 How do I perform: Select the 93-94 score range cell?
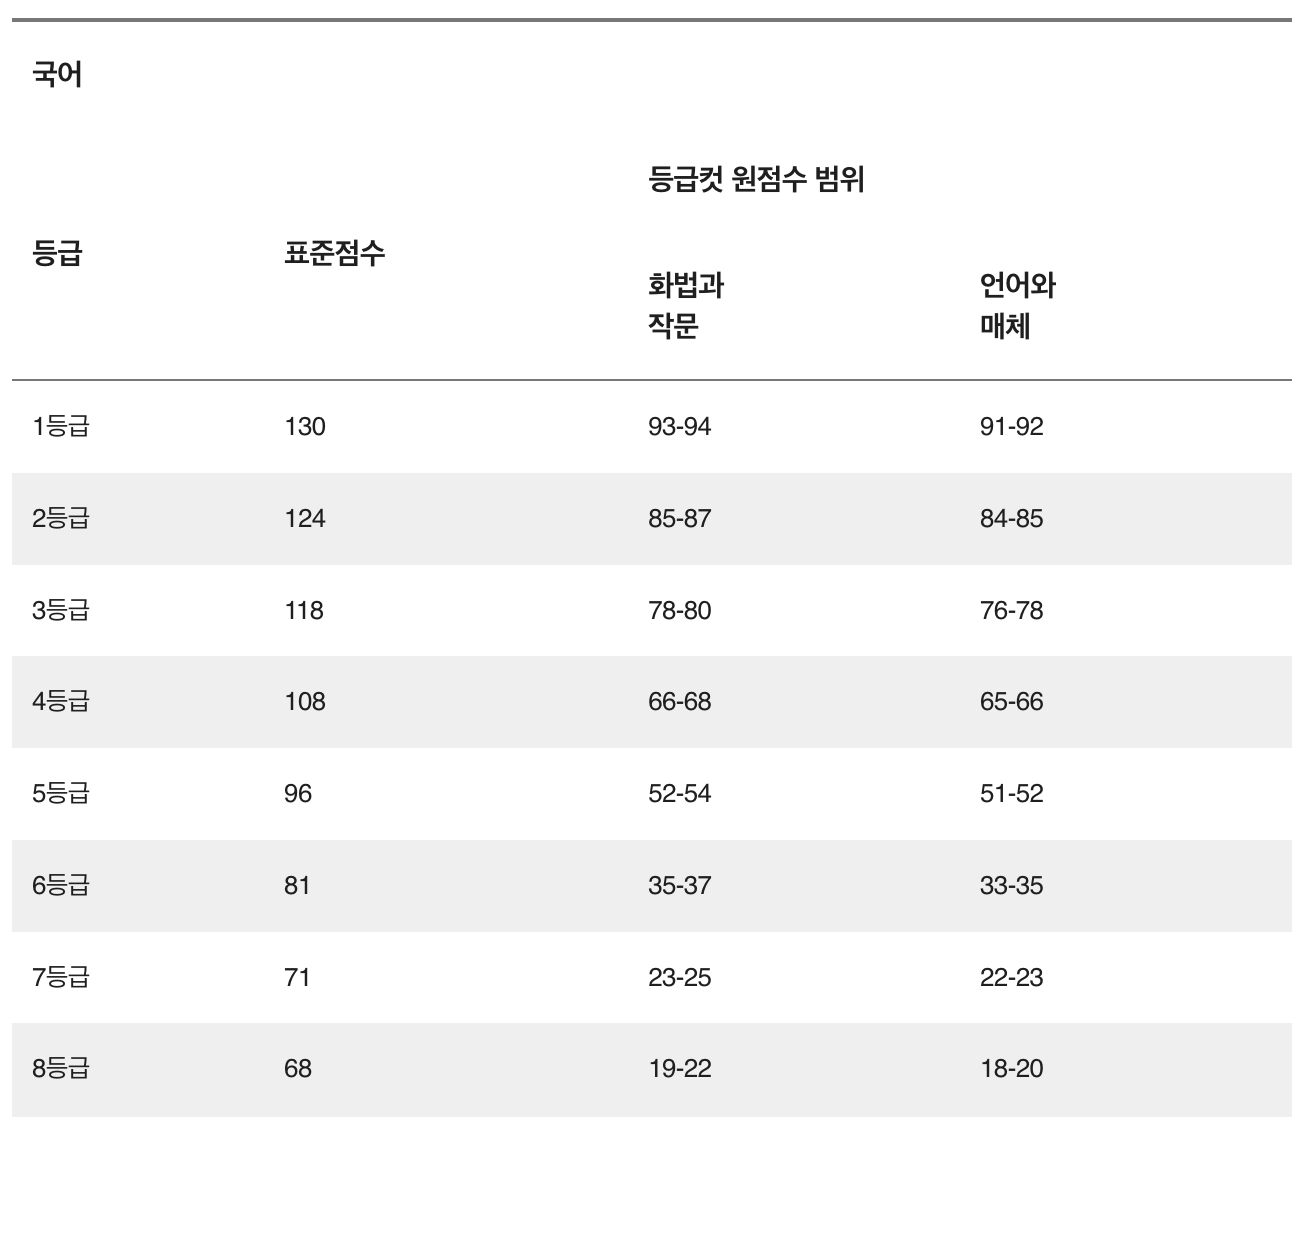680,427
